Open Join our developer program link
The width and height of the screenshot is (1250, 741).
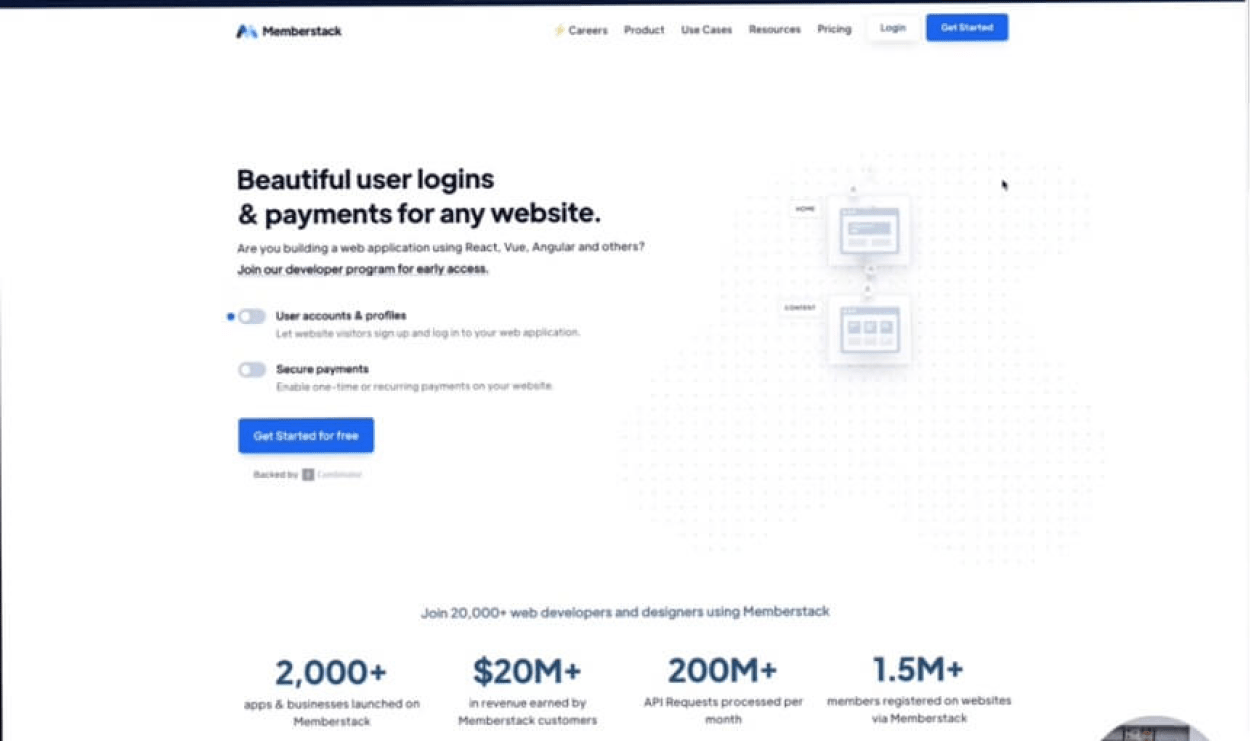pyautogui.click(x=363, y=270)
